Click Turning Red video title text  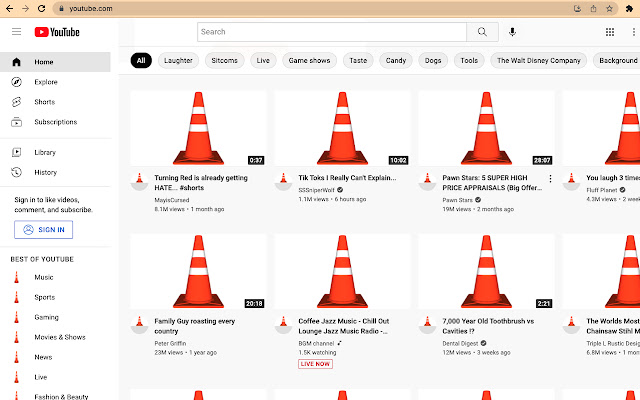click(x=201, y=183)
